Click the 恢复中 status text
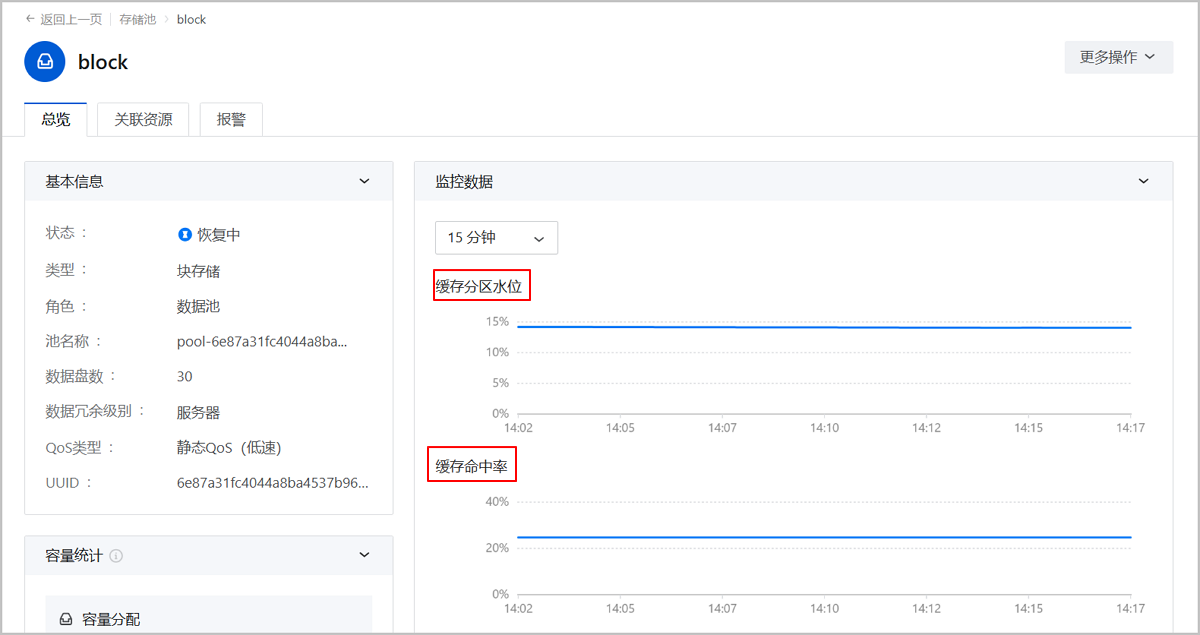 [218, 235]
